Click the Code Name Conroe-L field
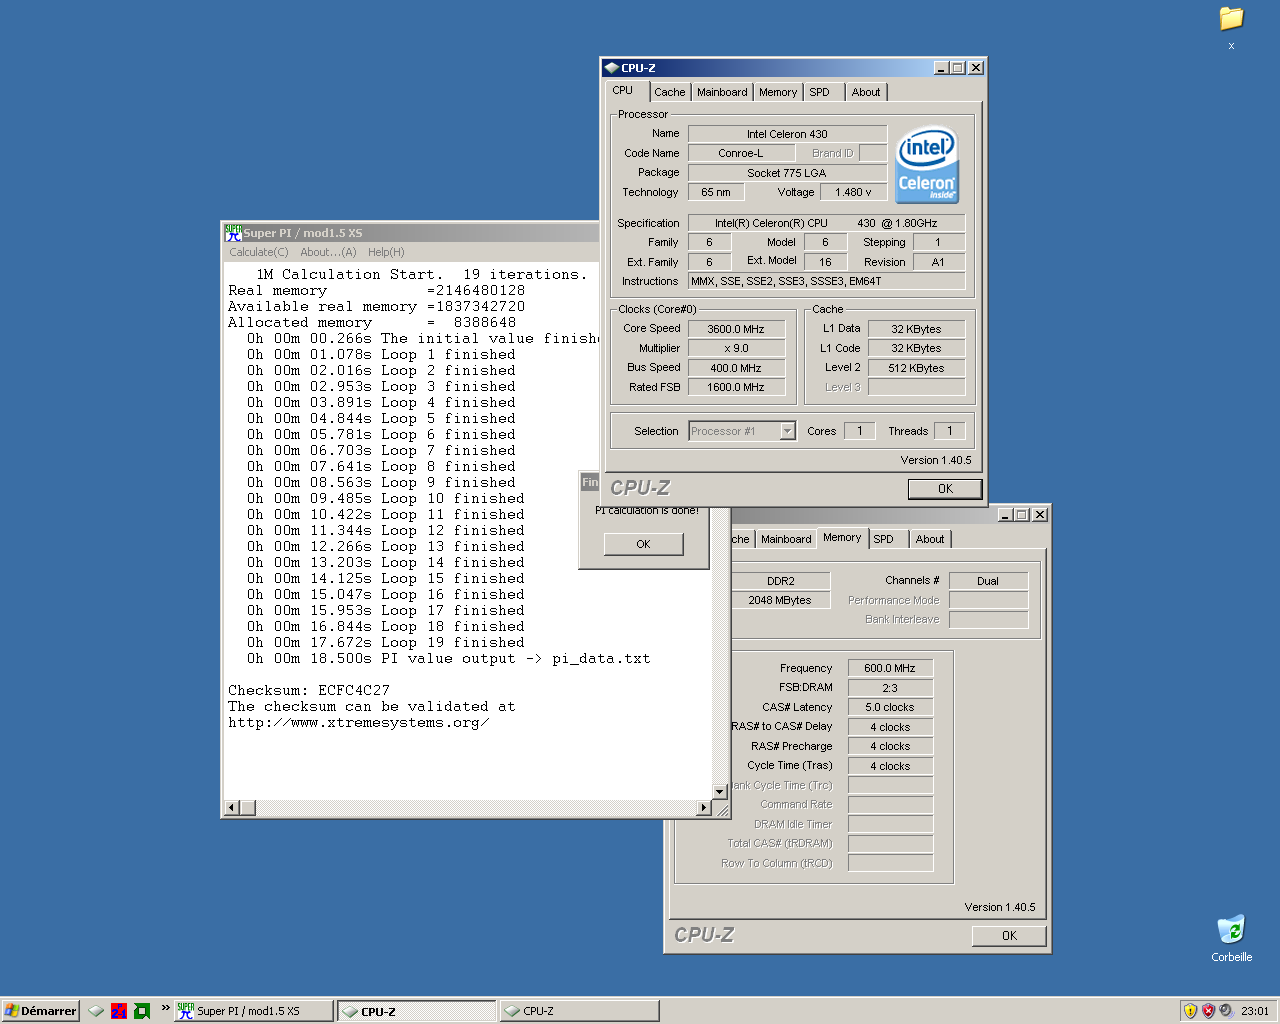 pyautogui.click(x=741, y=153)
